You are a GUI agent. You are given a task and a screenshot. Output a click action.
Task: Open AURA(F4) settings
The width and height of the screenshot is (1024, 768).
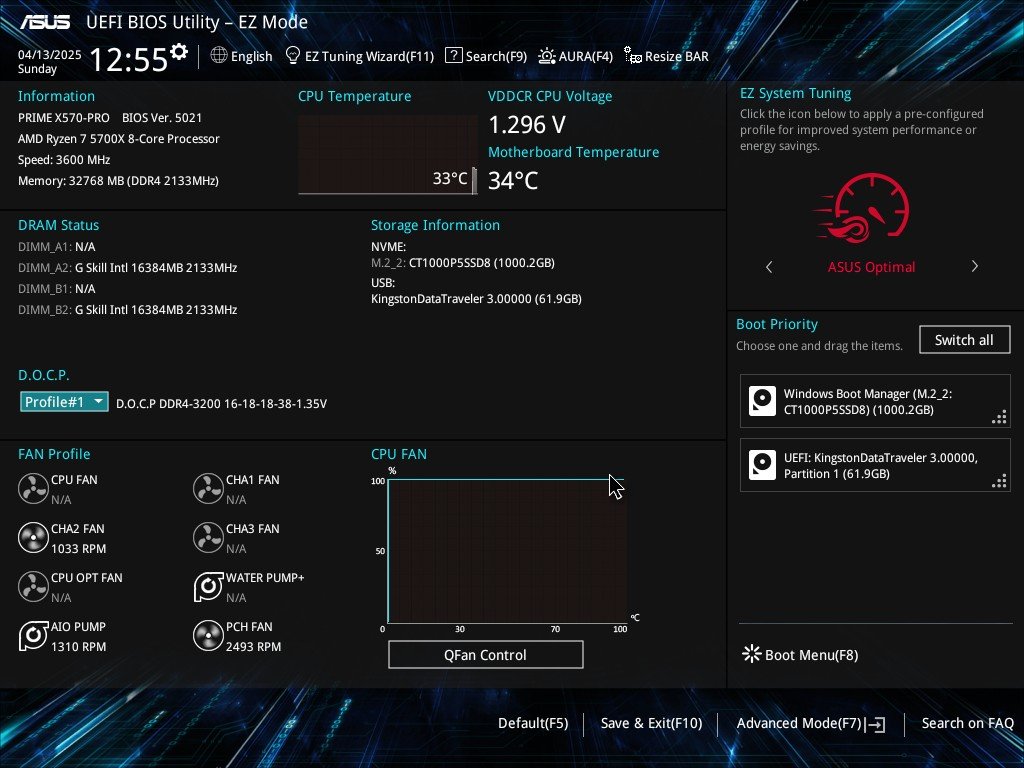[x=575, y=56]
